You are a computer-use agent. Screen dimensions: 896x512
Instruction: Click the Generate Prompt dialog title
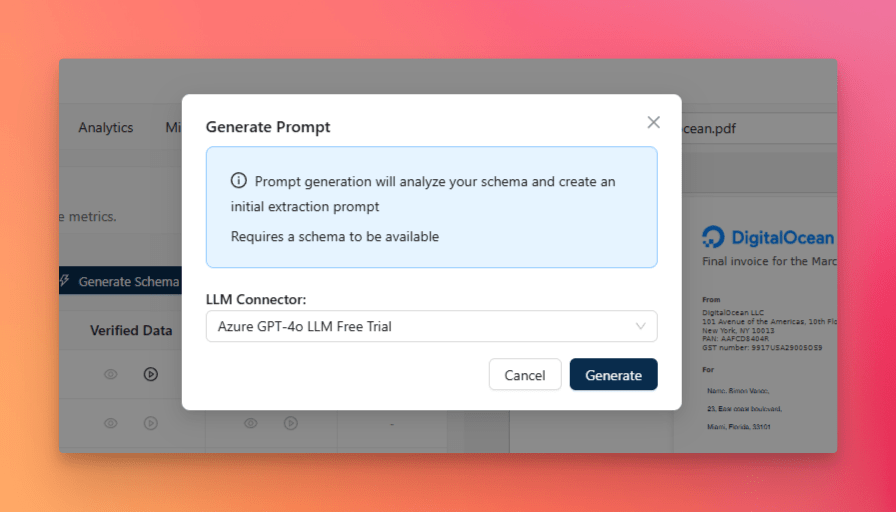point(268,127)
